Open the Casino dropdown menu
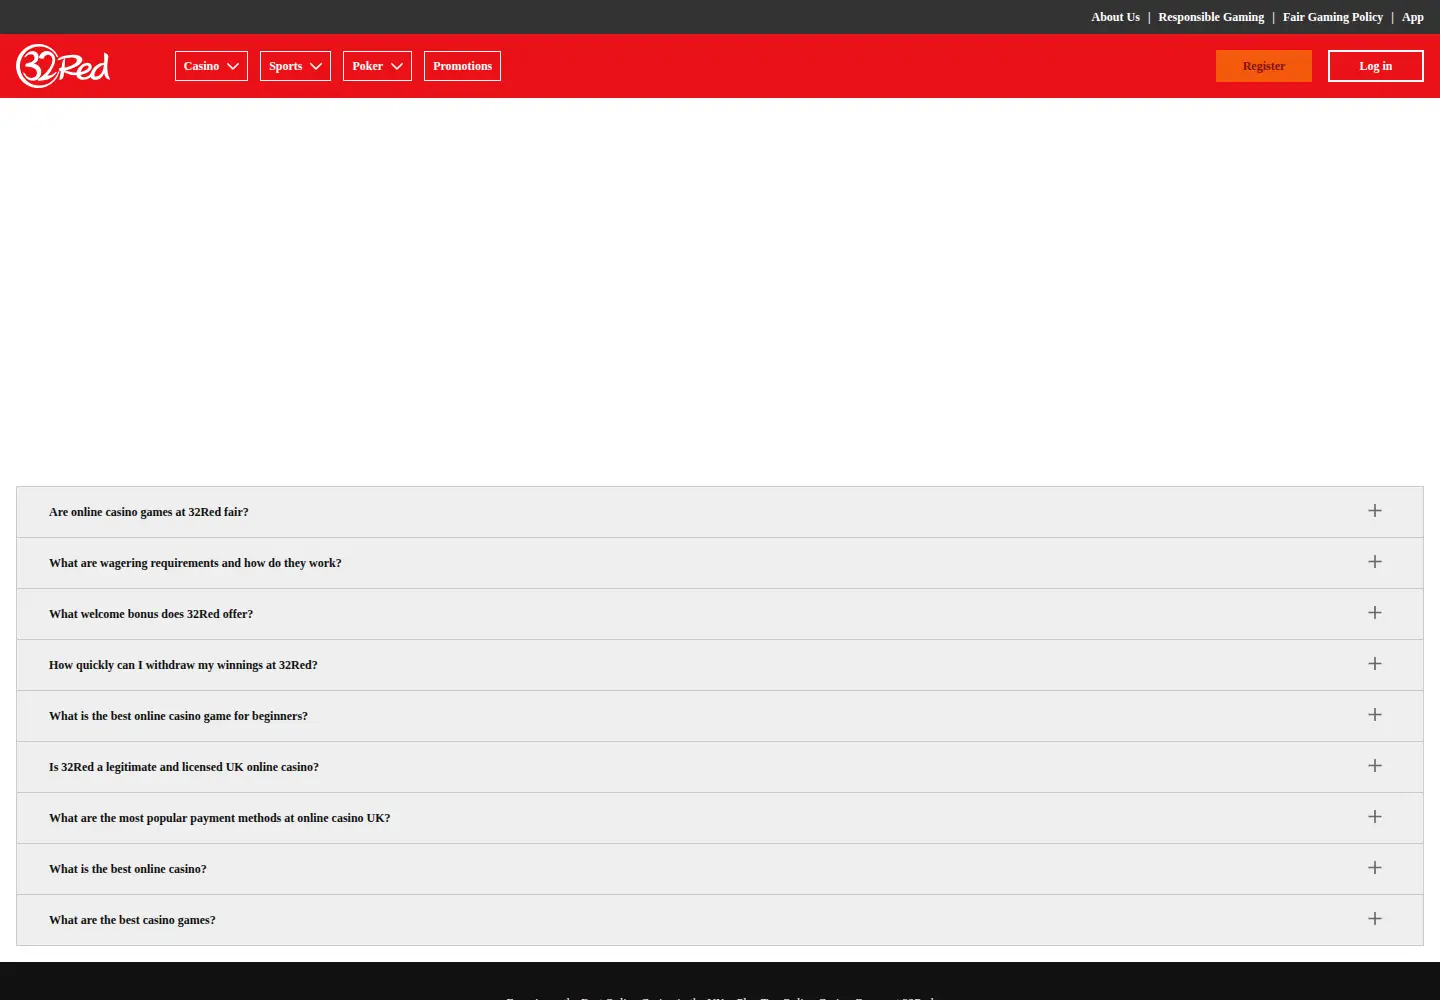Viewport: 1440px width, 1000px height. coord(211,66)
